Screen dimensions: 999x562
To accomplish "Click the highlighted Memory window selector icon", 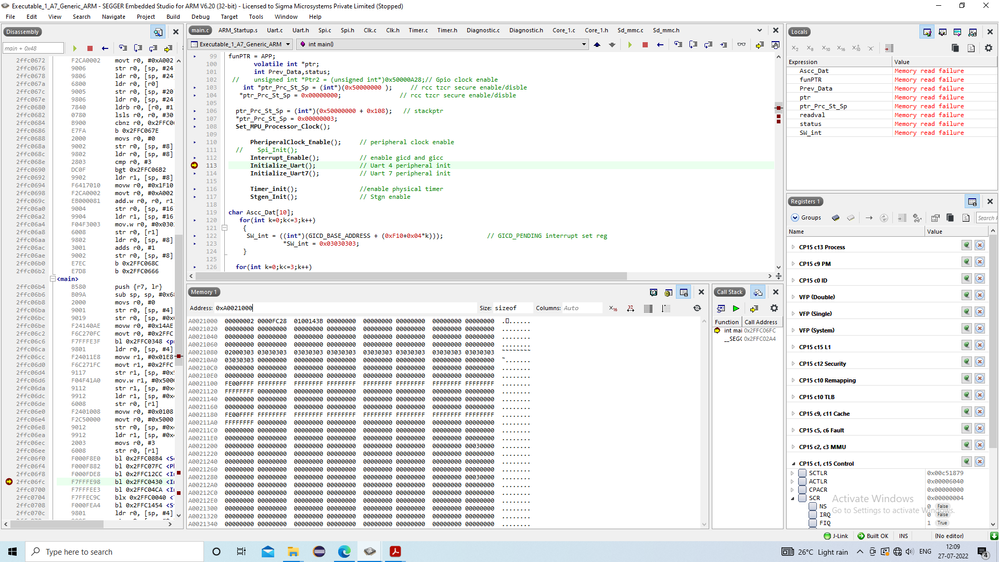I will [x=684, y=292].
